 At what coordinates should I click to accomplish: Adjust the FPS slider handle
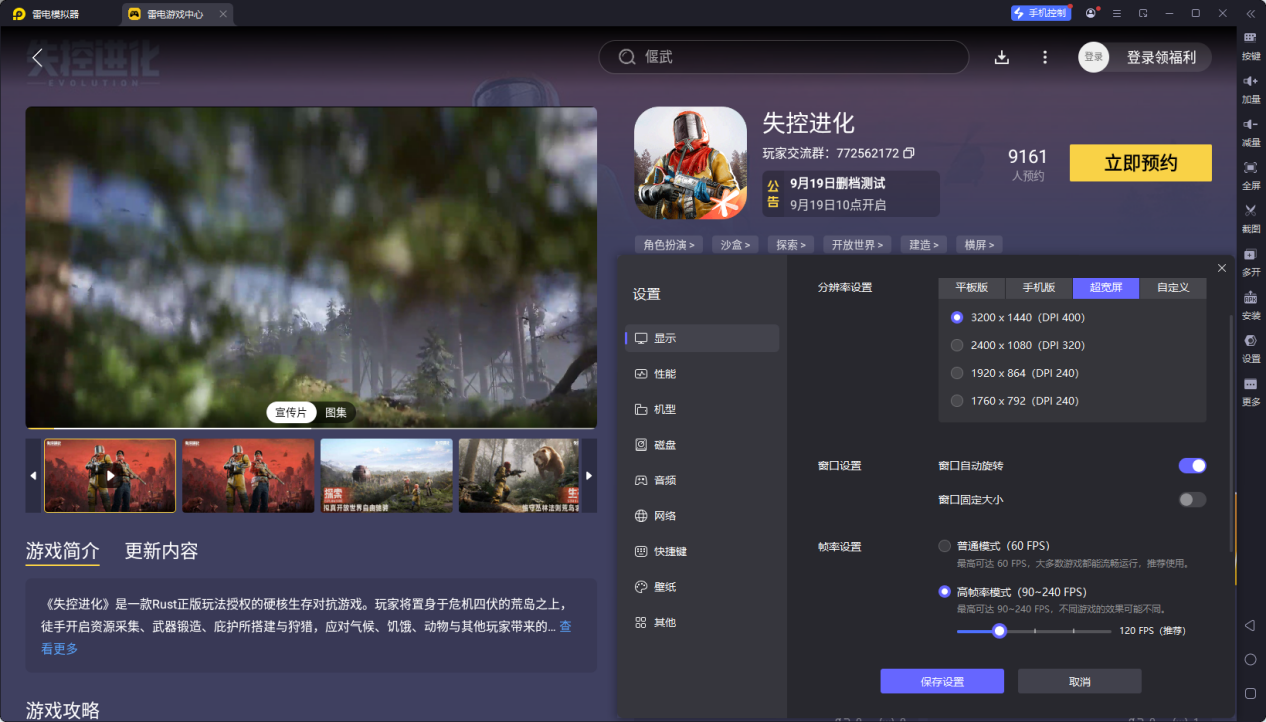(x=998, y=631)
